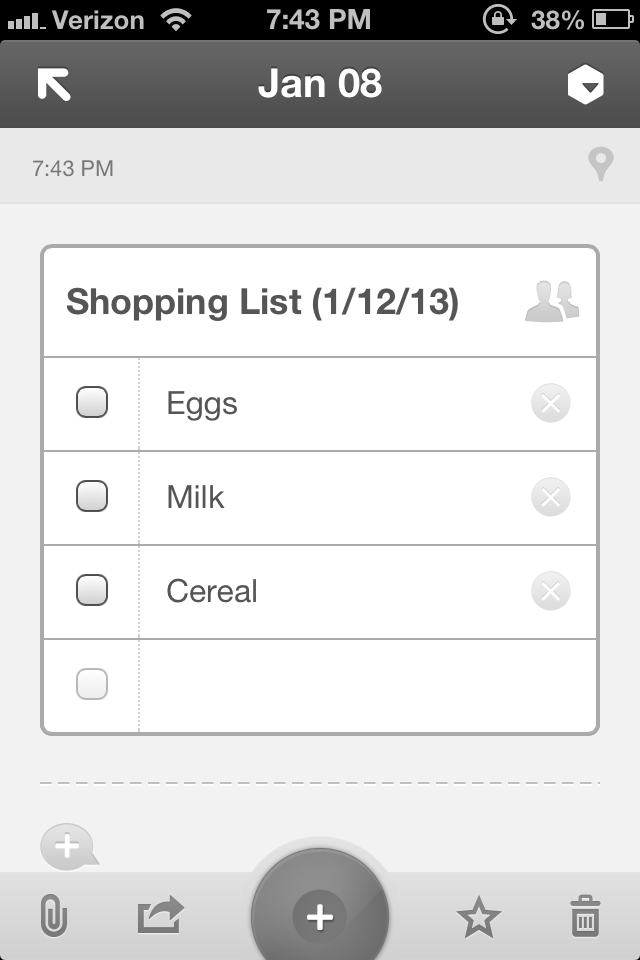Tap the 7:43 PM timestamp
The width and height of the screenshot is (640, 960).
pyautogui.click(x=73, y=168)
